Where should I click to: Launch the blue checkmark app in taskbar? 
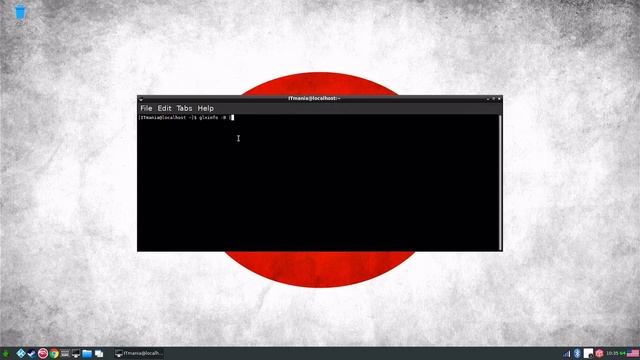click(x=31, y=353)
